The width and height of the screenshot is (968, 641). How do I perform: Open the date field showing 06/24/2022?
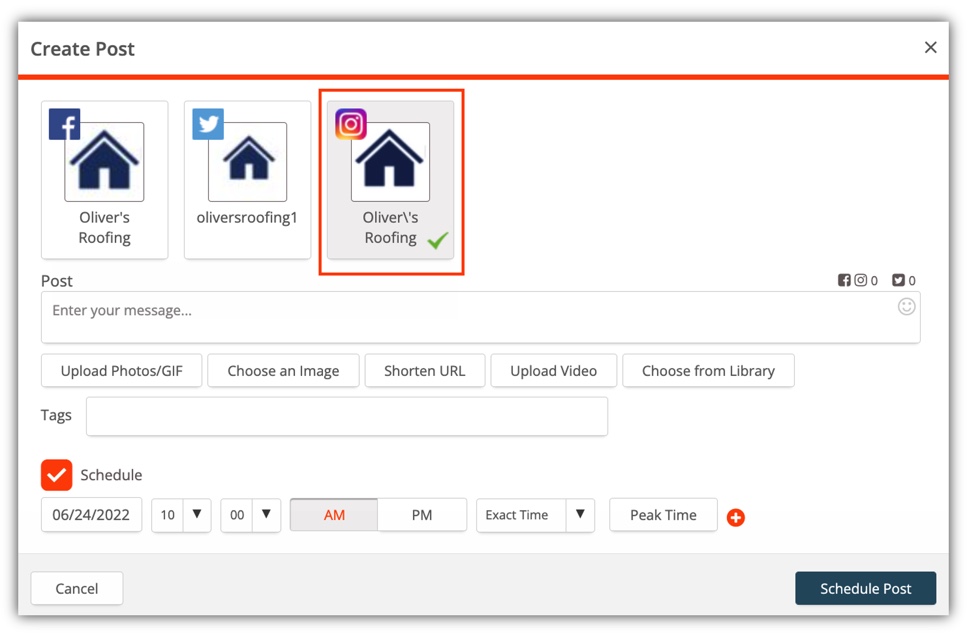[x=91, y=515]
